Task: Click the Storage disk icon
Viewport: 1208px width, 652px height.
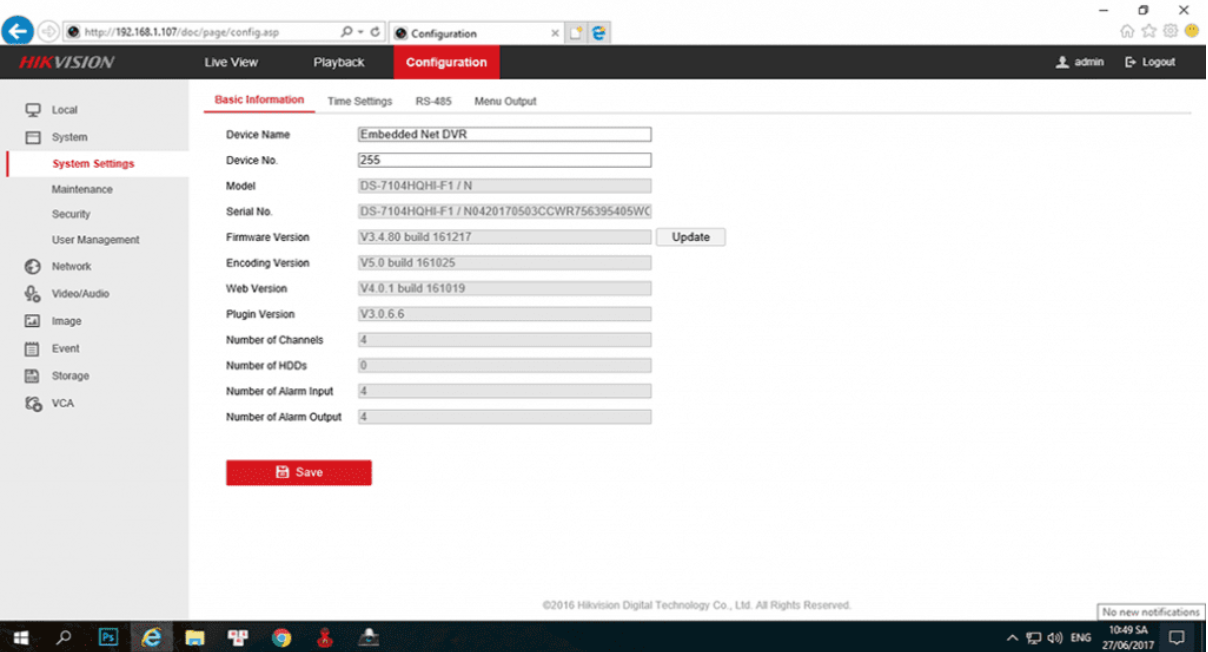Action: pos(33,376)
